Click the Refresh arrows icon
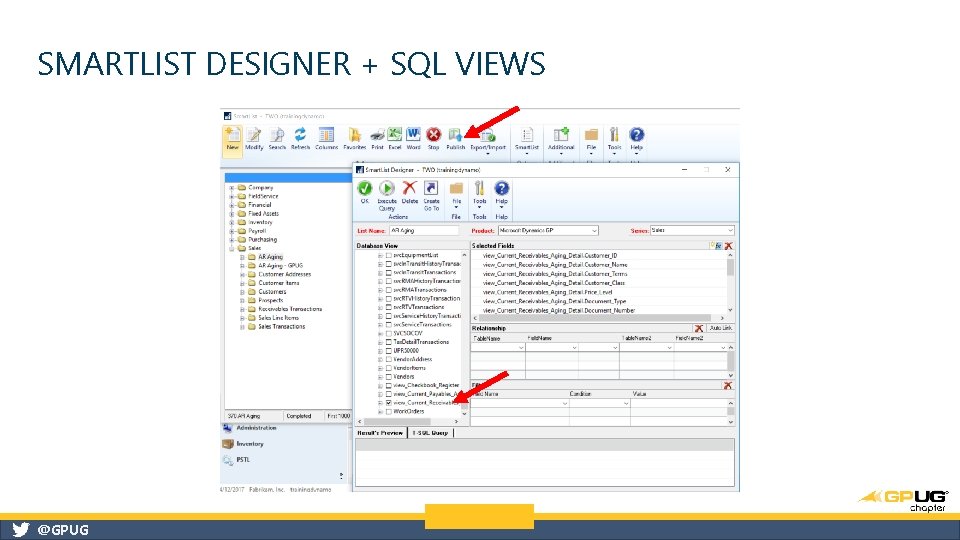 [x=300, y=135]
